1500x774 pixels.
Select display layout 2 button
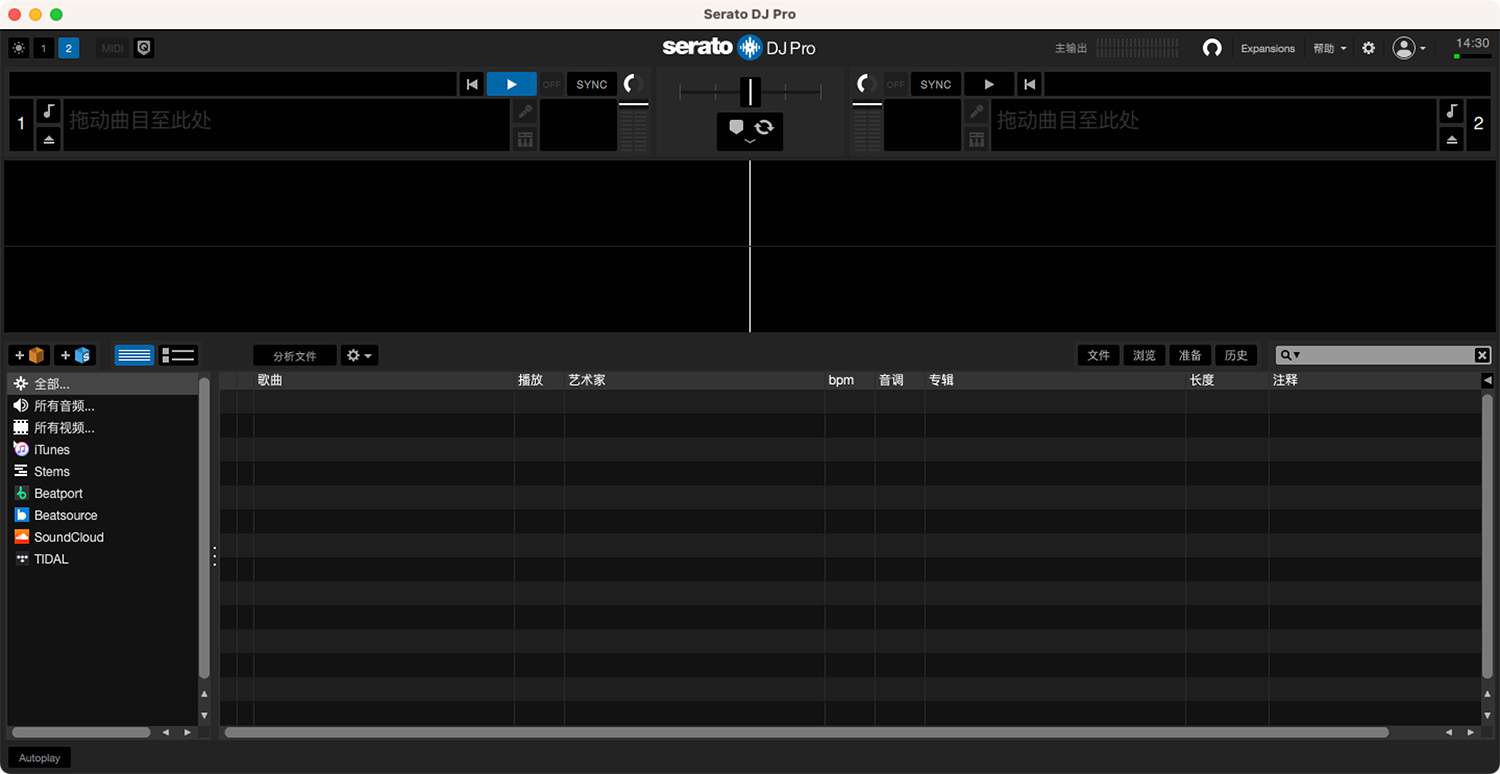pos(68,48)
